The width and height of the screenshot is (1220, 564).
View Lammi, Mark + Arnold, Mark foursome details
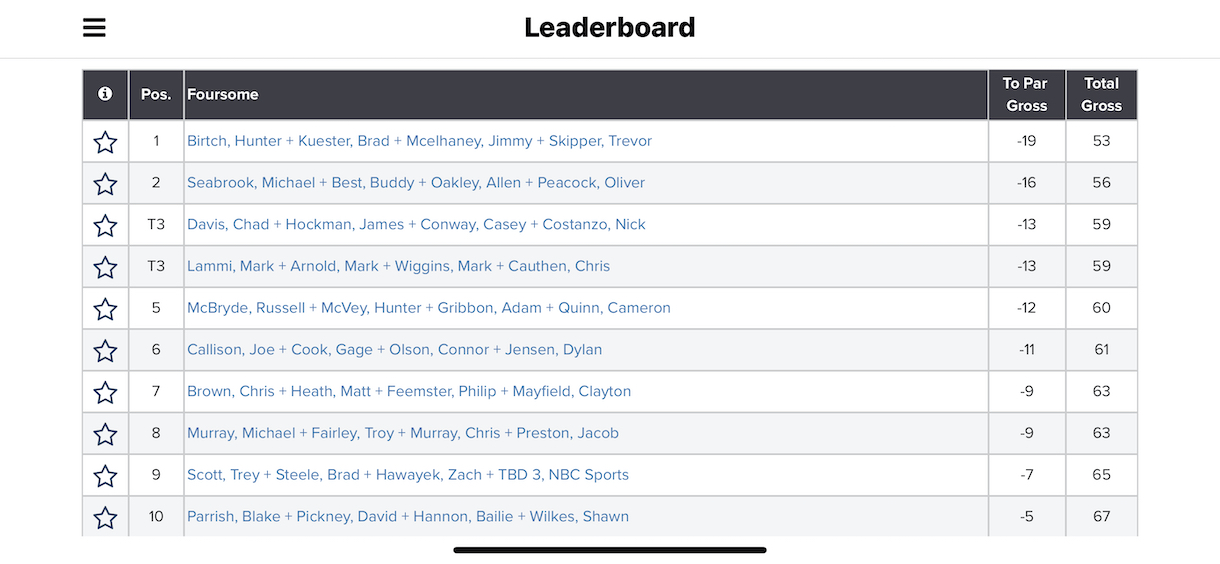(398, 266)
